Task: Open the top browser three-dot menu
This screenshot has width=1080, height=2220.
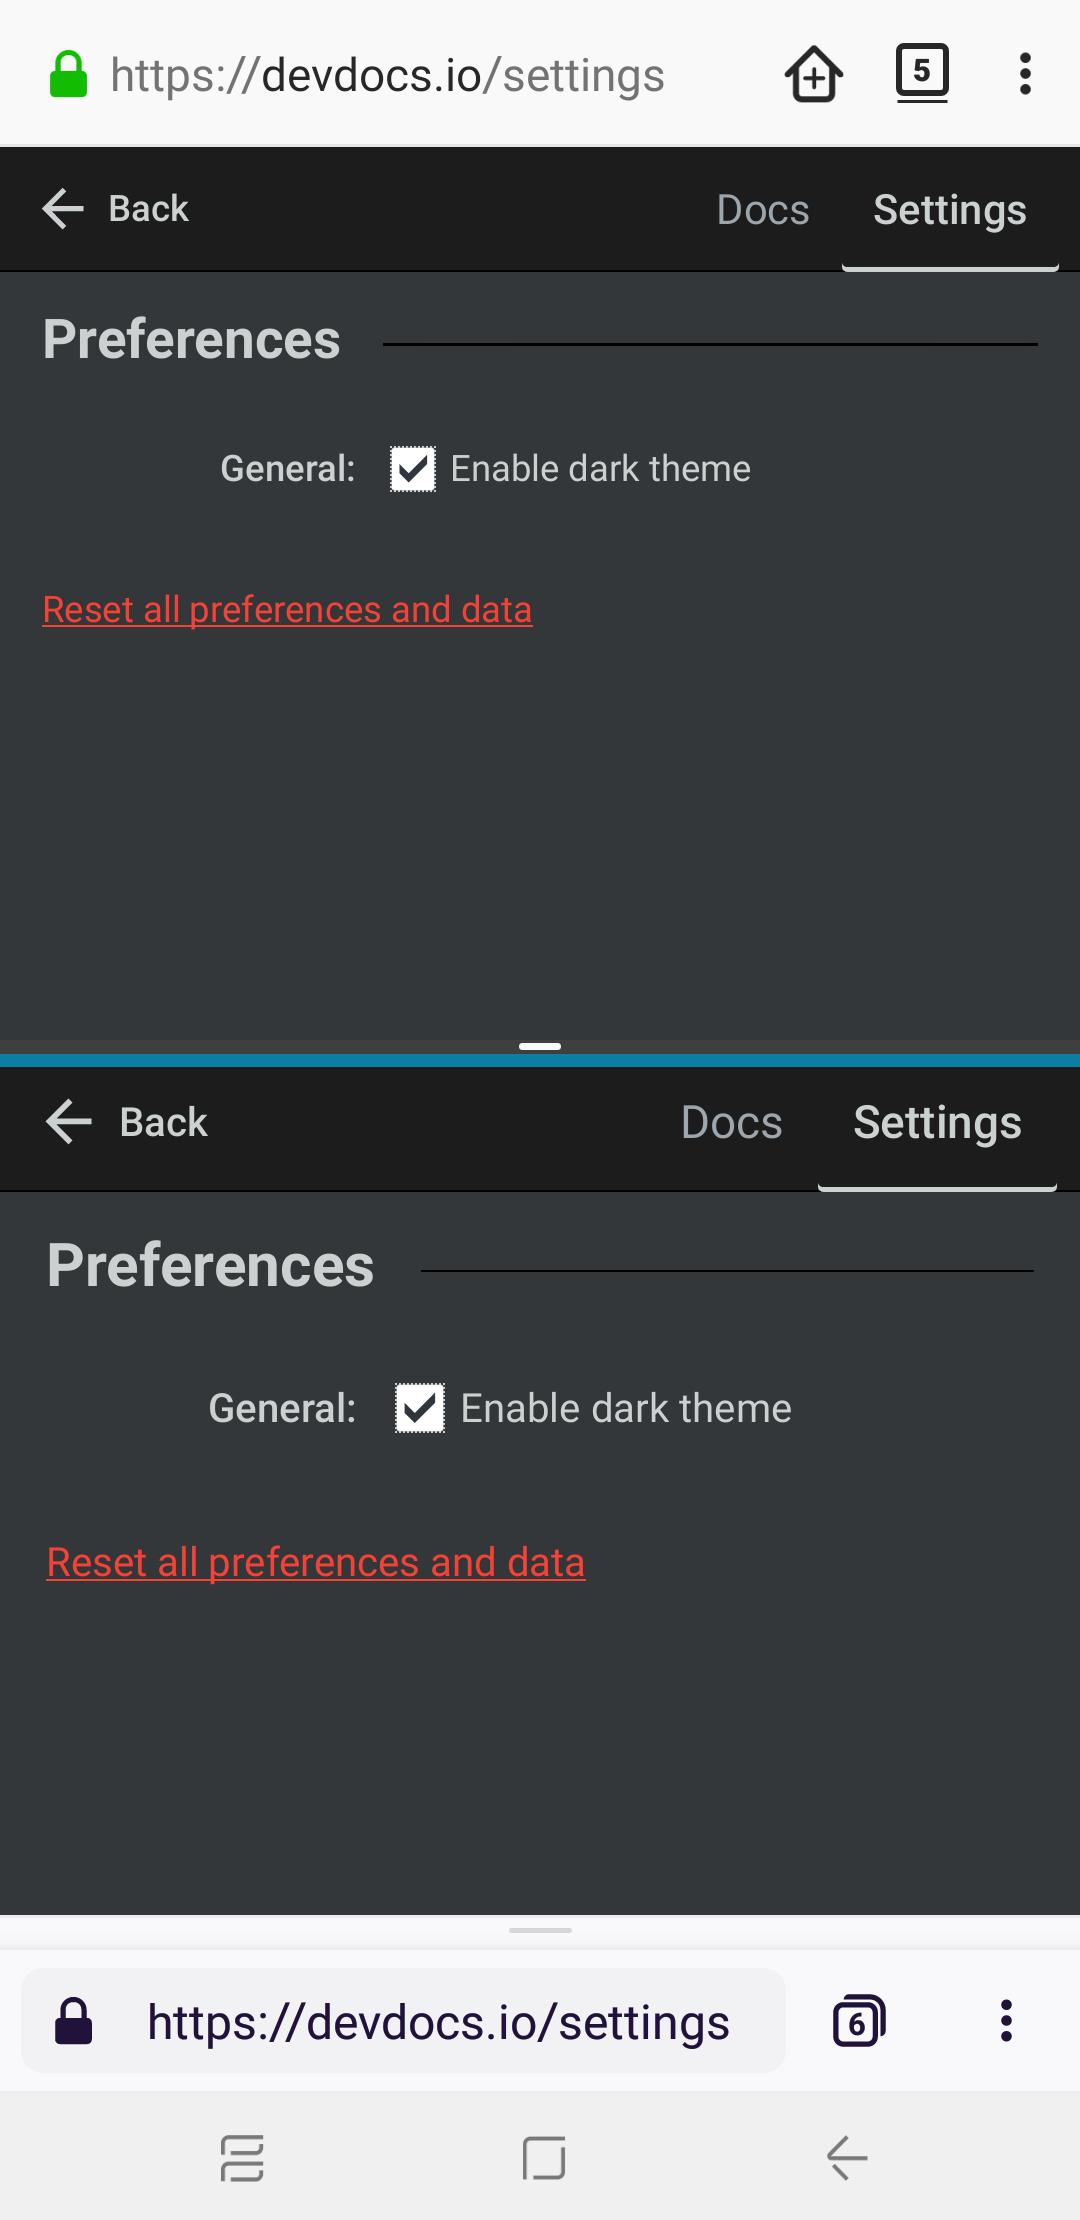Action: pos(1025,73)
